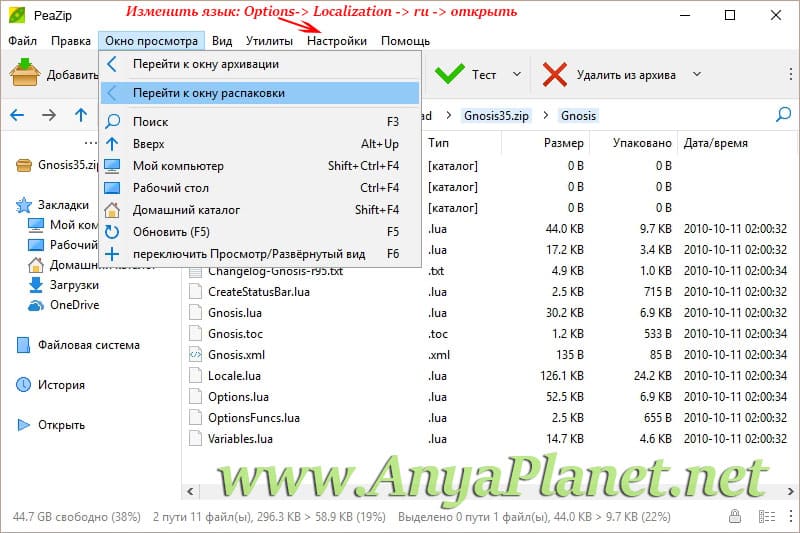The image size is (800, 533).
Task: Select the OptionsFuncs.lua file
Action: tap(254, 418)
